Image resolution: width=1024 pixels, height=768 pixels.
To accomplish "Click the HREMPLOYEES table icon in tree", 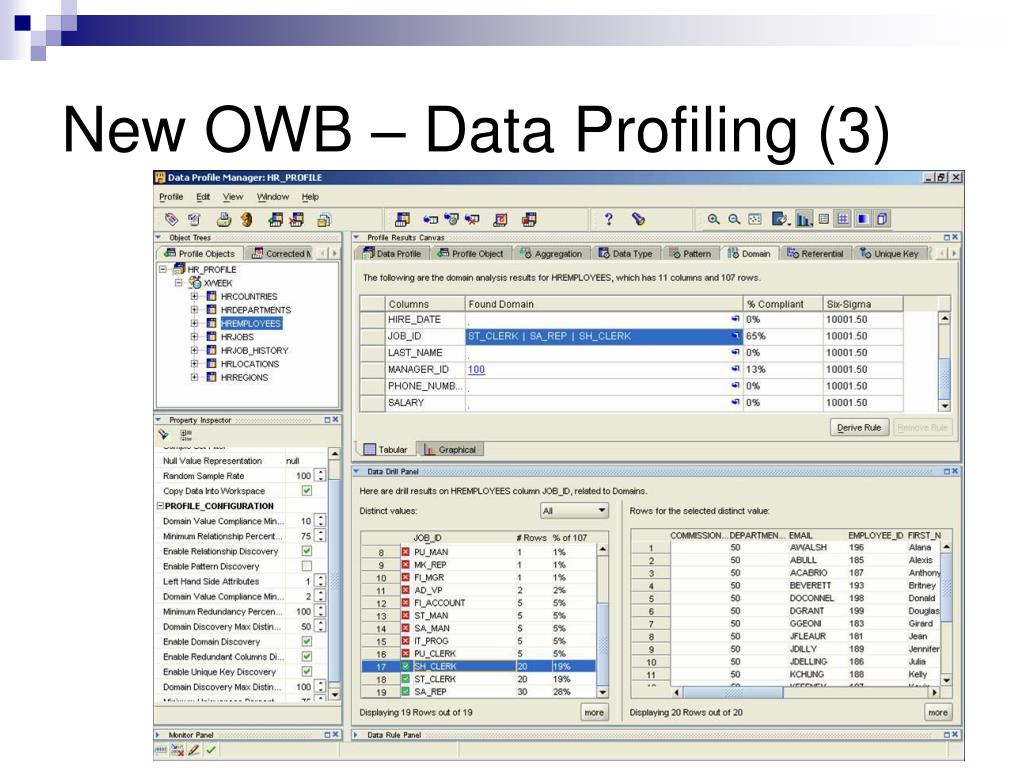I will 211,323.
